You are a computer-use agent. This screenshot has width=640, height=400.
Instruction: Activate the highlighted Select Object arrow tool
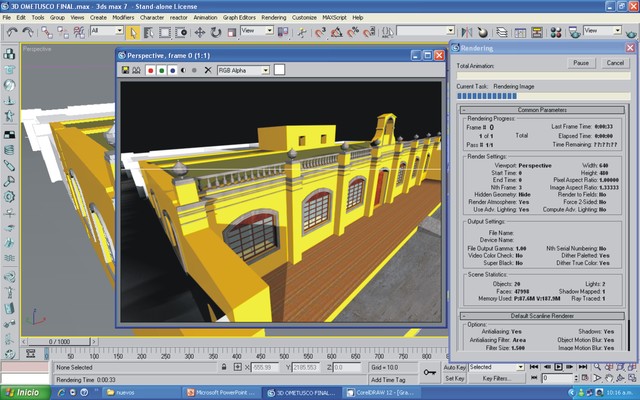tap(133, 32)
